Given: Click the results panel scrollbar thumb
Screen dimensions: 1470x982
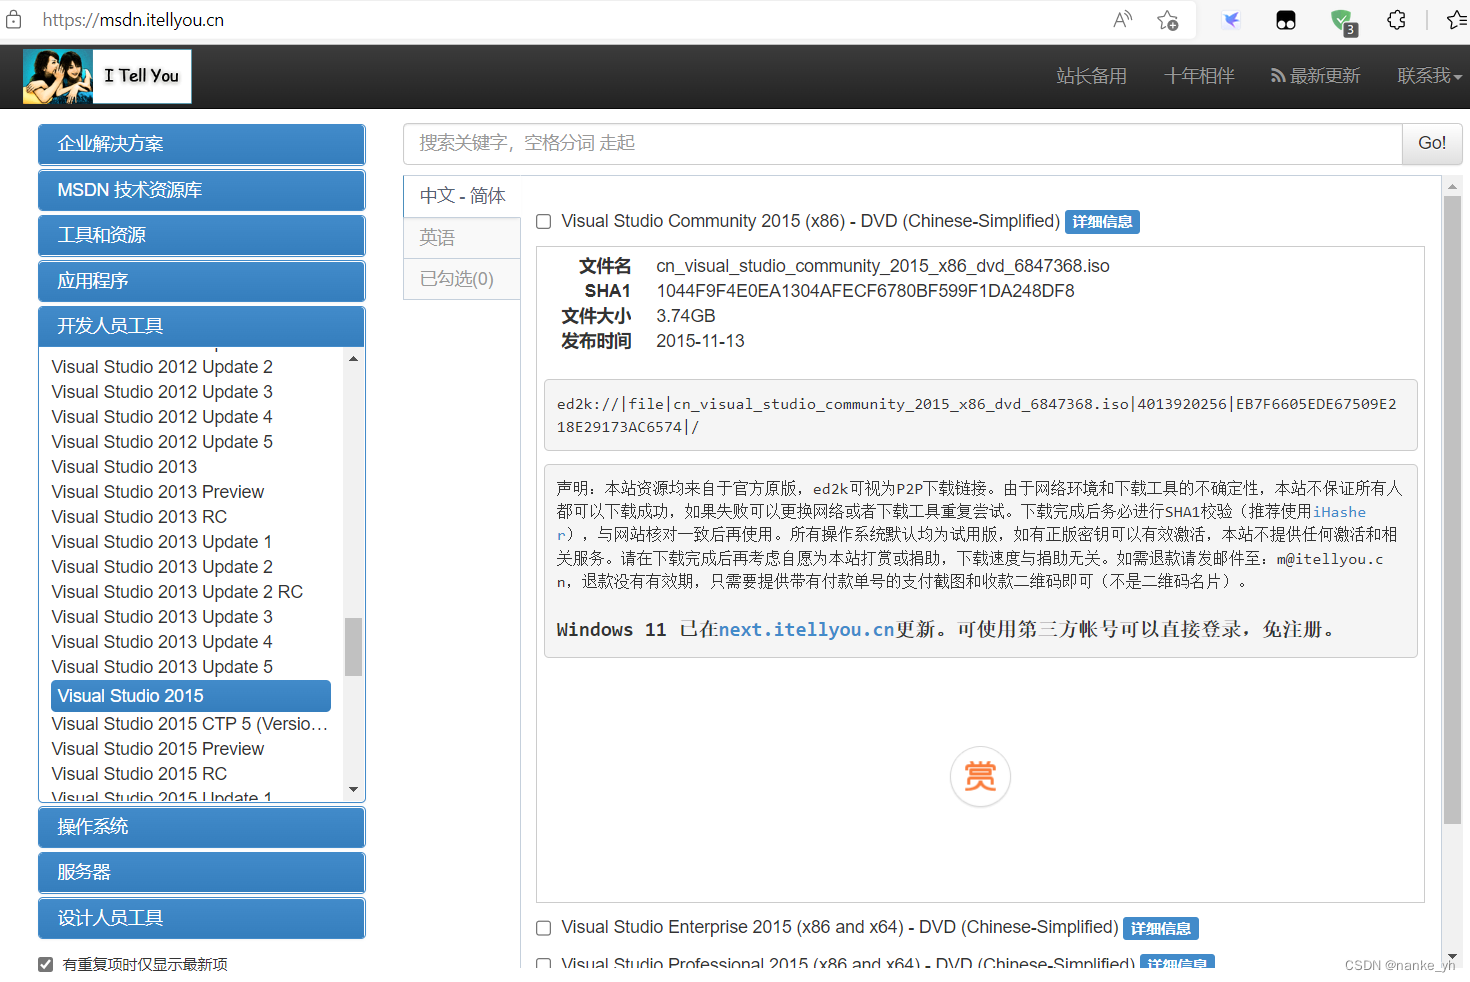Looking at the screenshot, I should [x=1452, y=510].
